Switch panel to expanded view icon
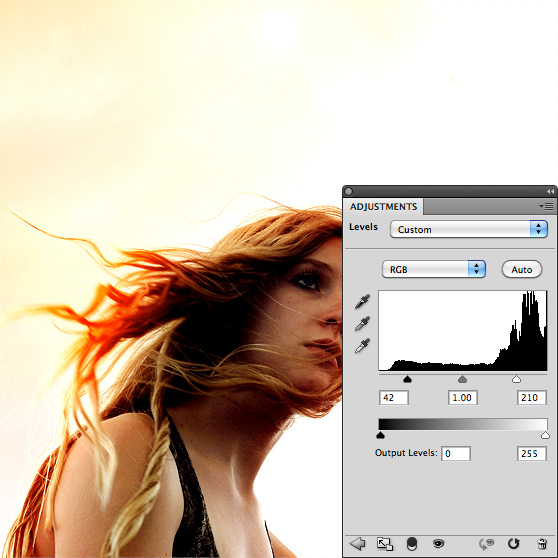 pyautogui.click(x=385, y=544)
